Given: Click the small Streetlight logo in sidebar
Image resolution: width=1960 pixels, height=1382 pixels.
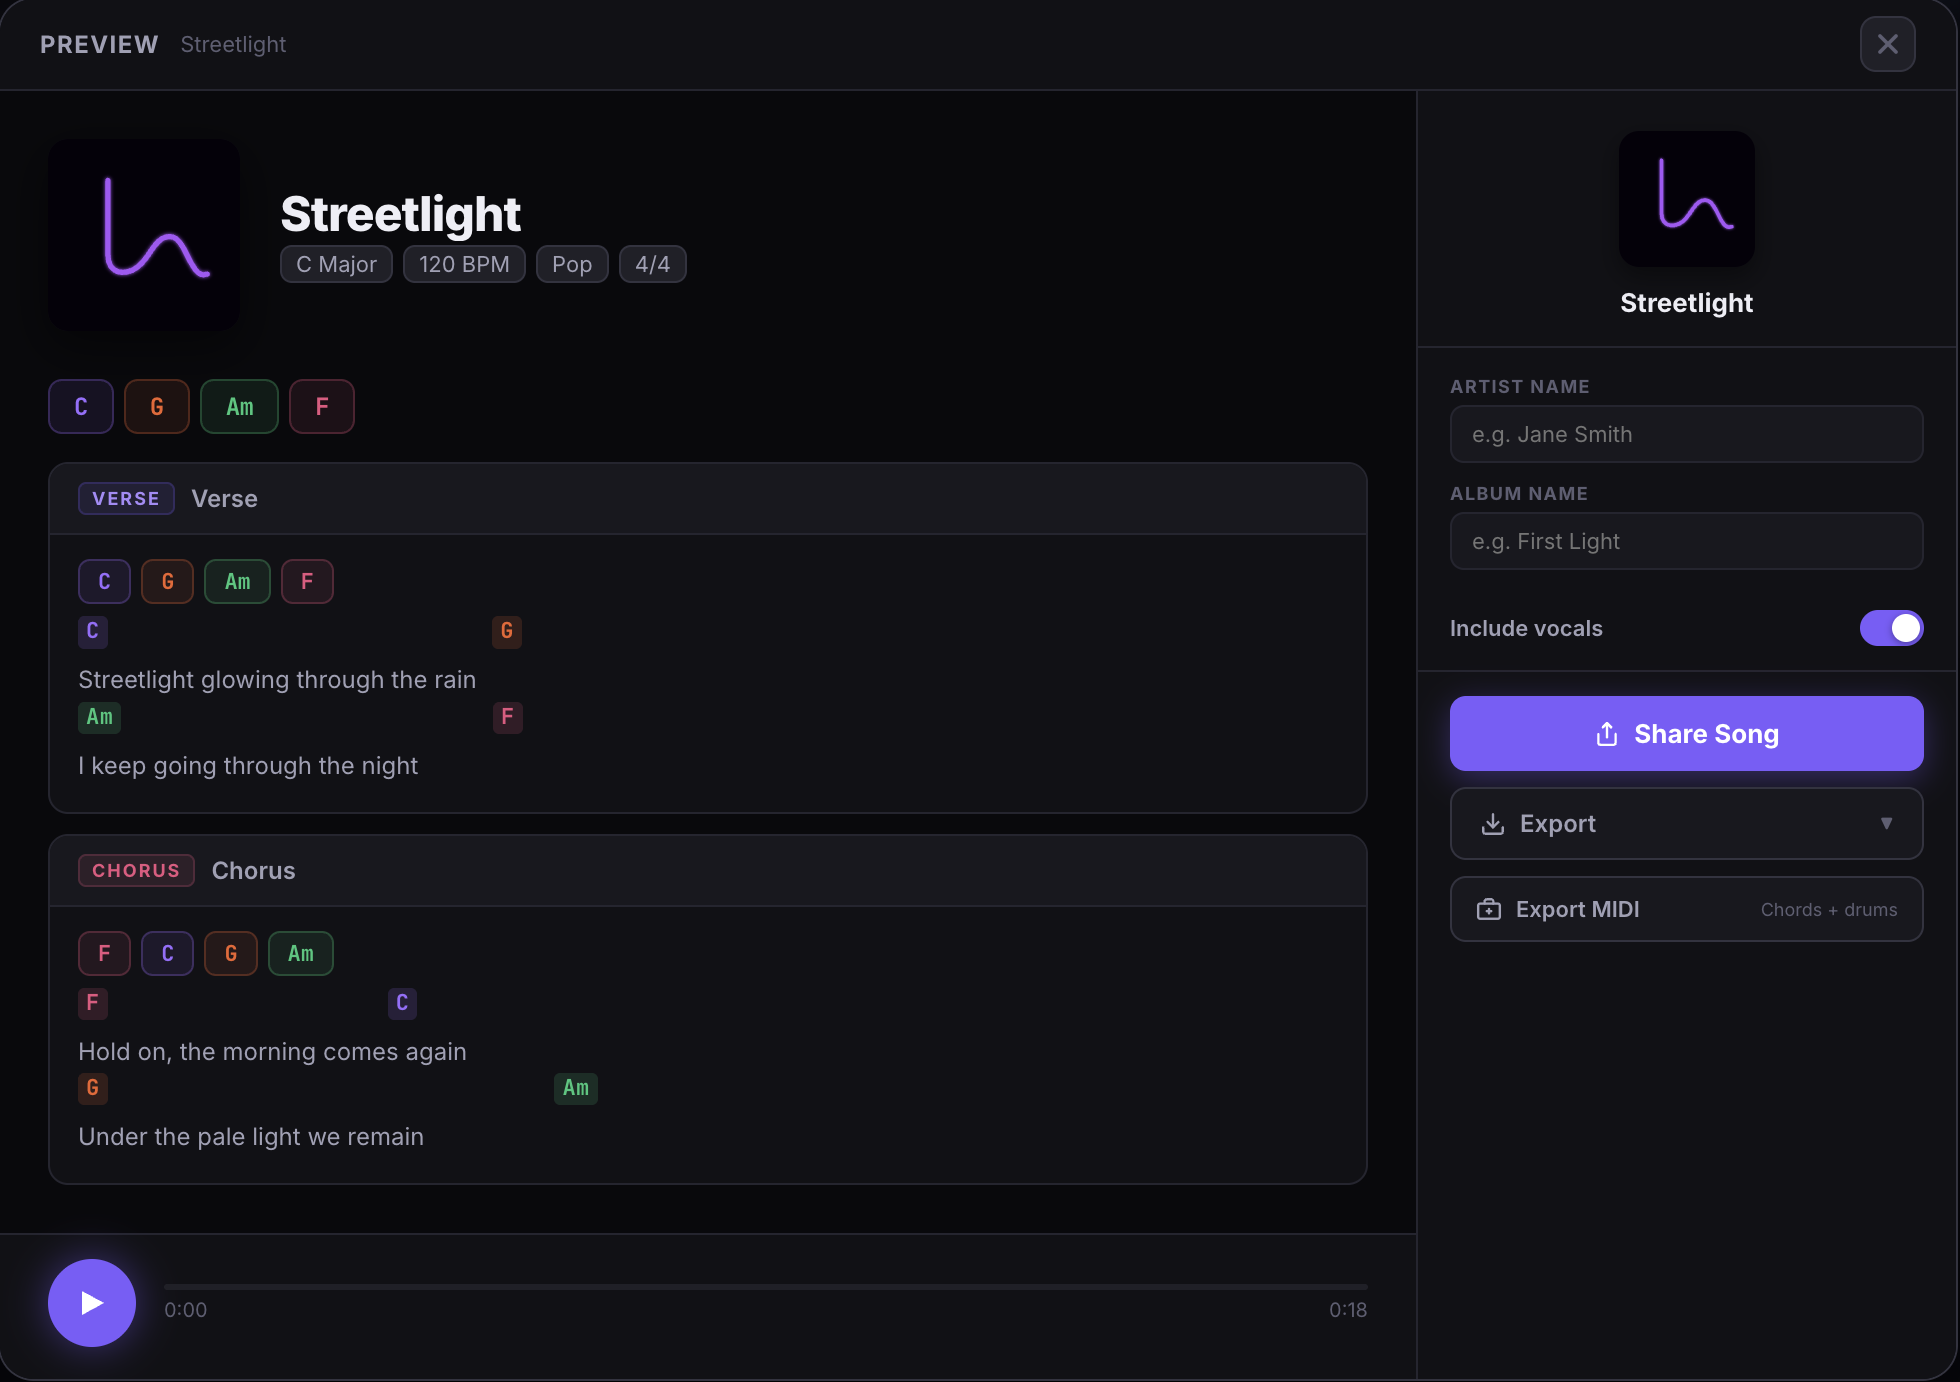Looking at the screenshot, I should (1686, 199).
